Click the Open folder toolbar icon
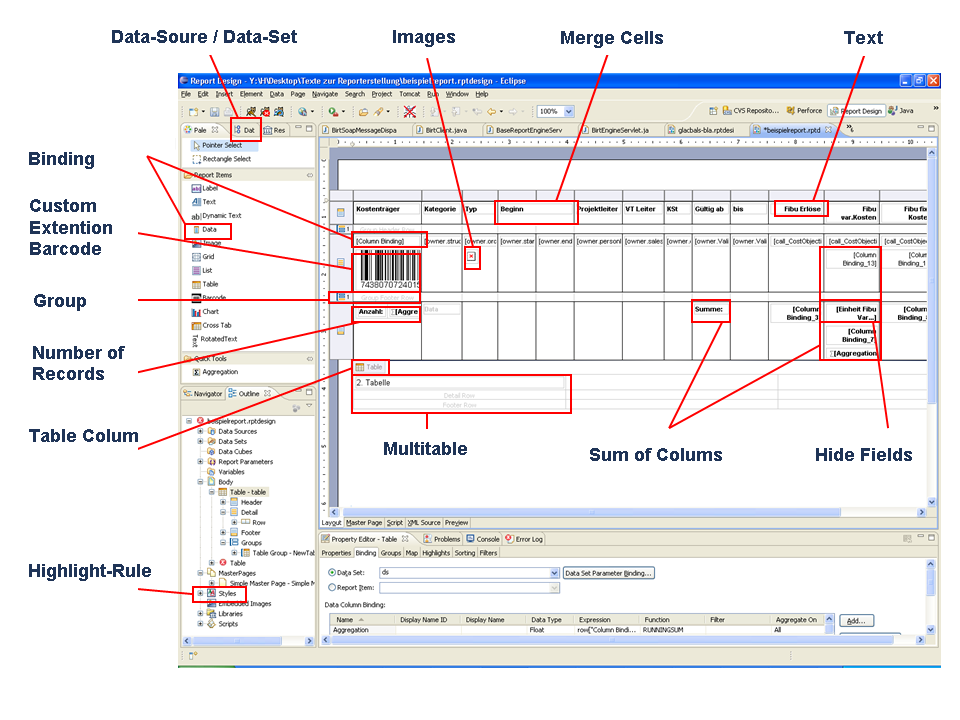Image resolution: width=960 pixels, height=720 pixels. click(x=363, y=111)
